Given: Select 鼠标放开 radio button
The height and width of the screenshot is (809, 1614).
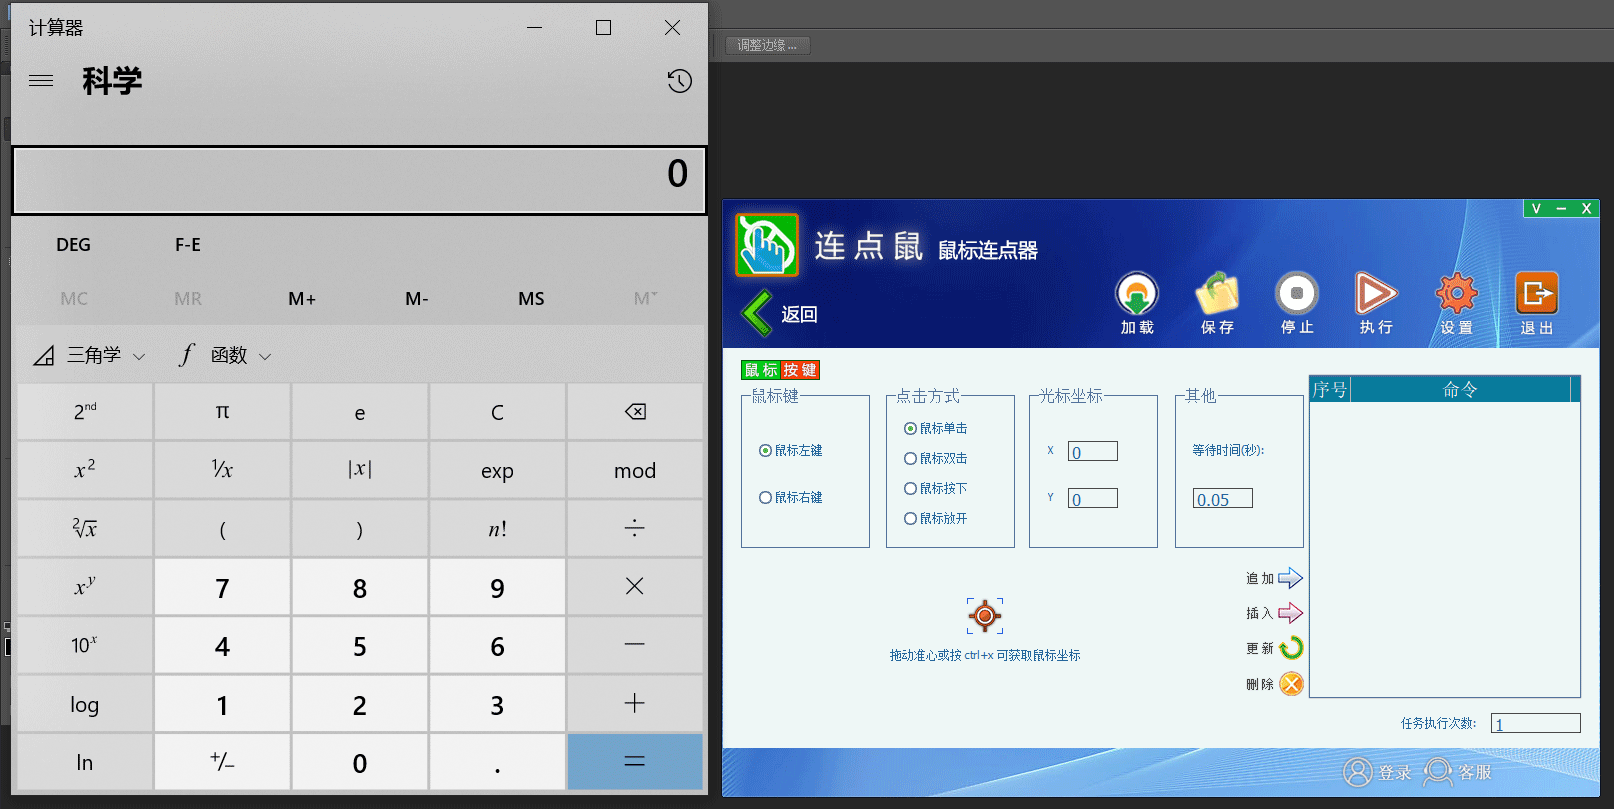Looking at the screenshot, I should [910, 519].
